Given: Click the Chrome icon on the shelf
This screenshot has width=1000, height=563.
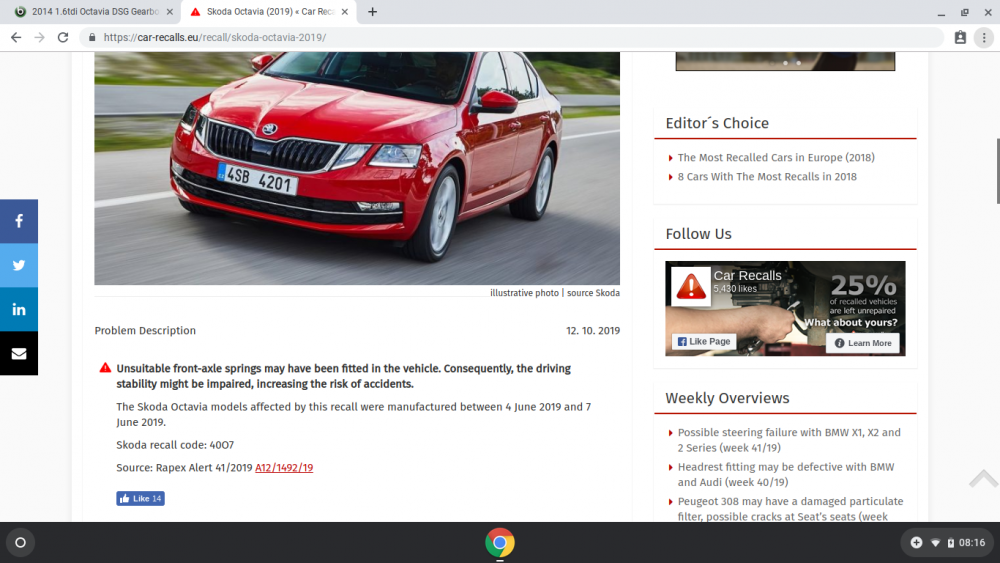Looking at the screenshot, I should pos(499,543).
